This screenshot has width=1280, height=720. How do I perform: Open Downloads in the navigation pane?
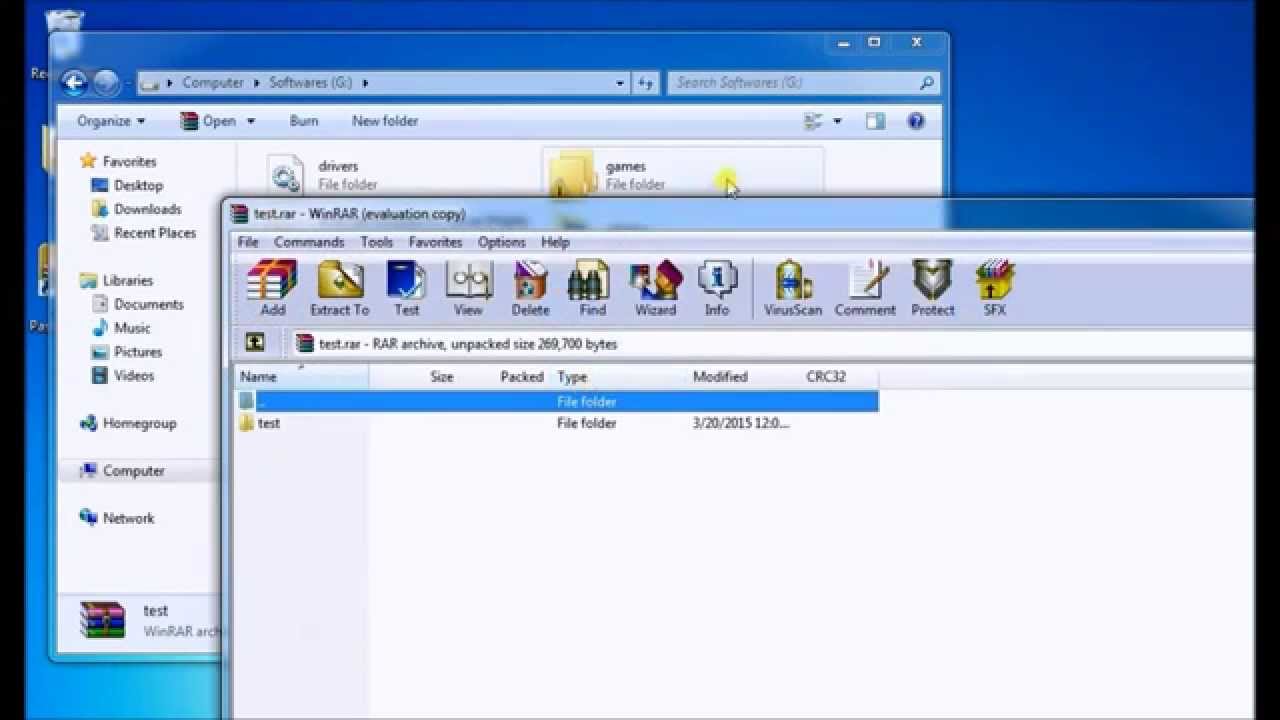coord(136,209)
